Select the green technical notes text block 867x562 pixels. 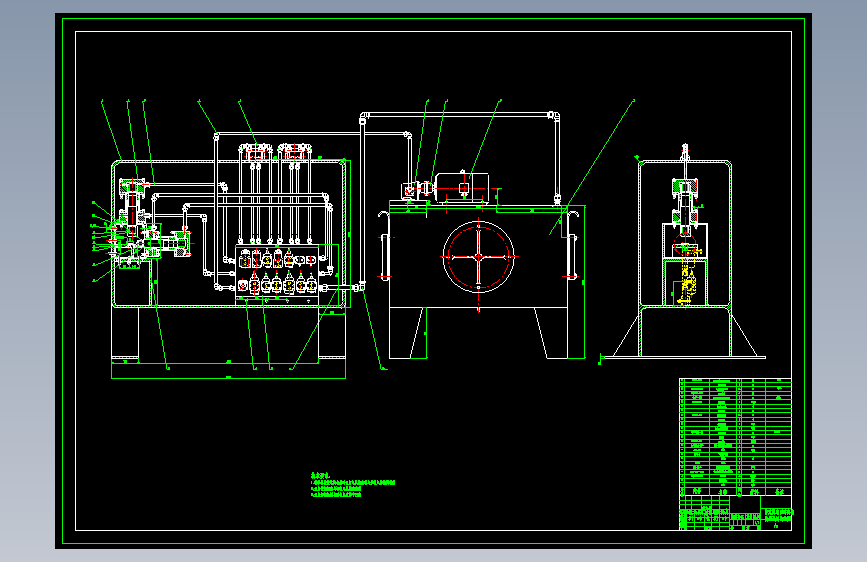click(353, 485)
